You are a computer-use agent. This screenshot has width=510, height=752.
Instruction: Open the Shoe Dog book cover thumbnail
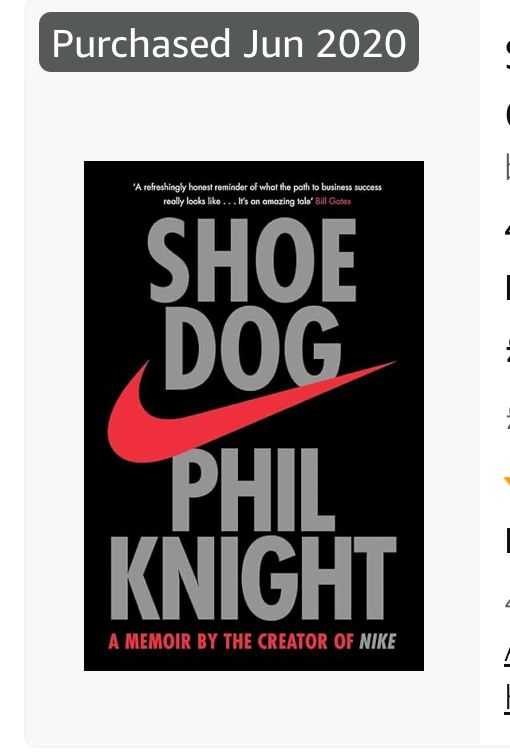click(254, 416)
